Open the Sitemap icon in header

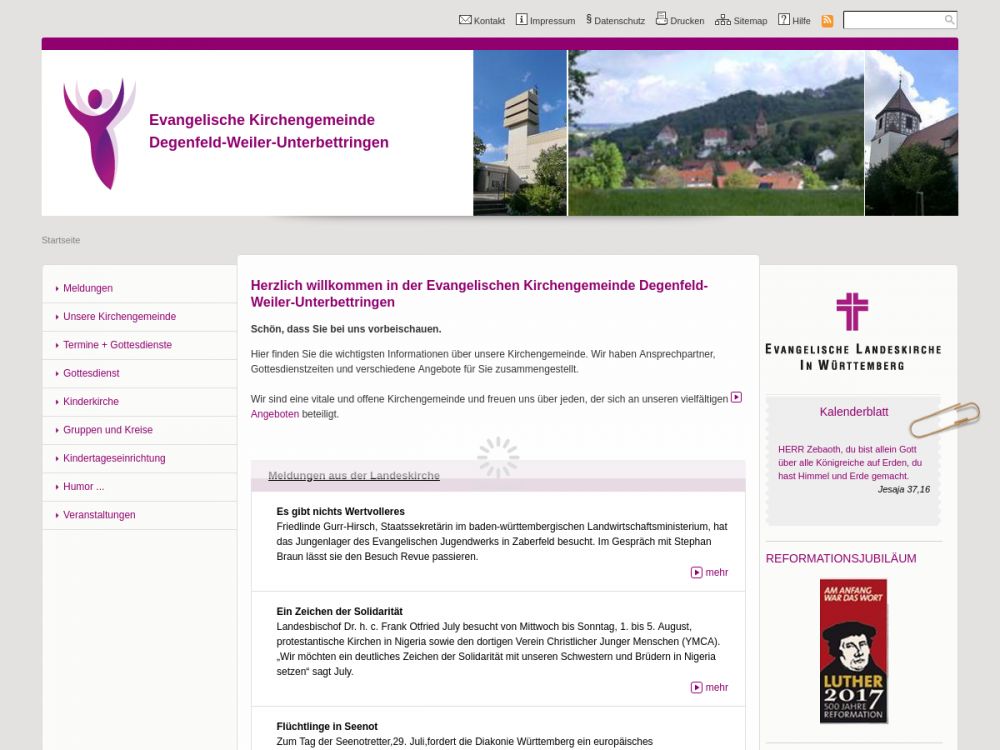pos(722,20)
